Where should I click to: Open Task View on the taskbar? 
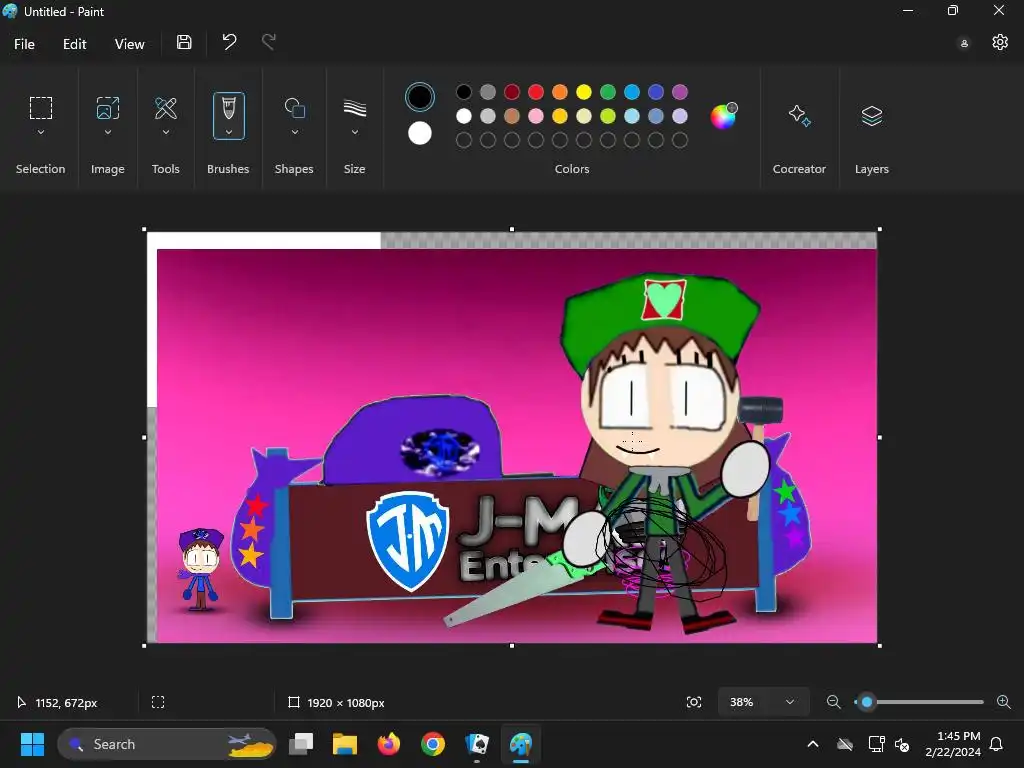[301, 744]
